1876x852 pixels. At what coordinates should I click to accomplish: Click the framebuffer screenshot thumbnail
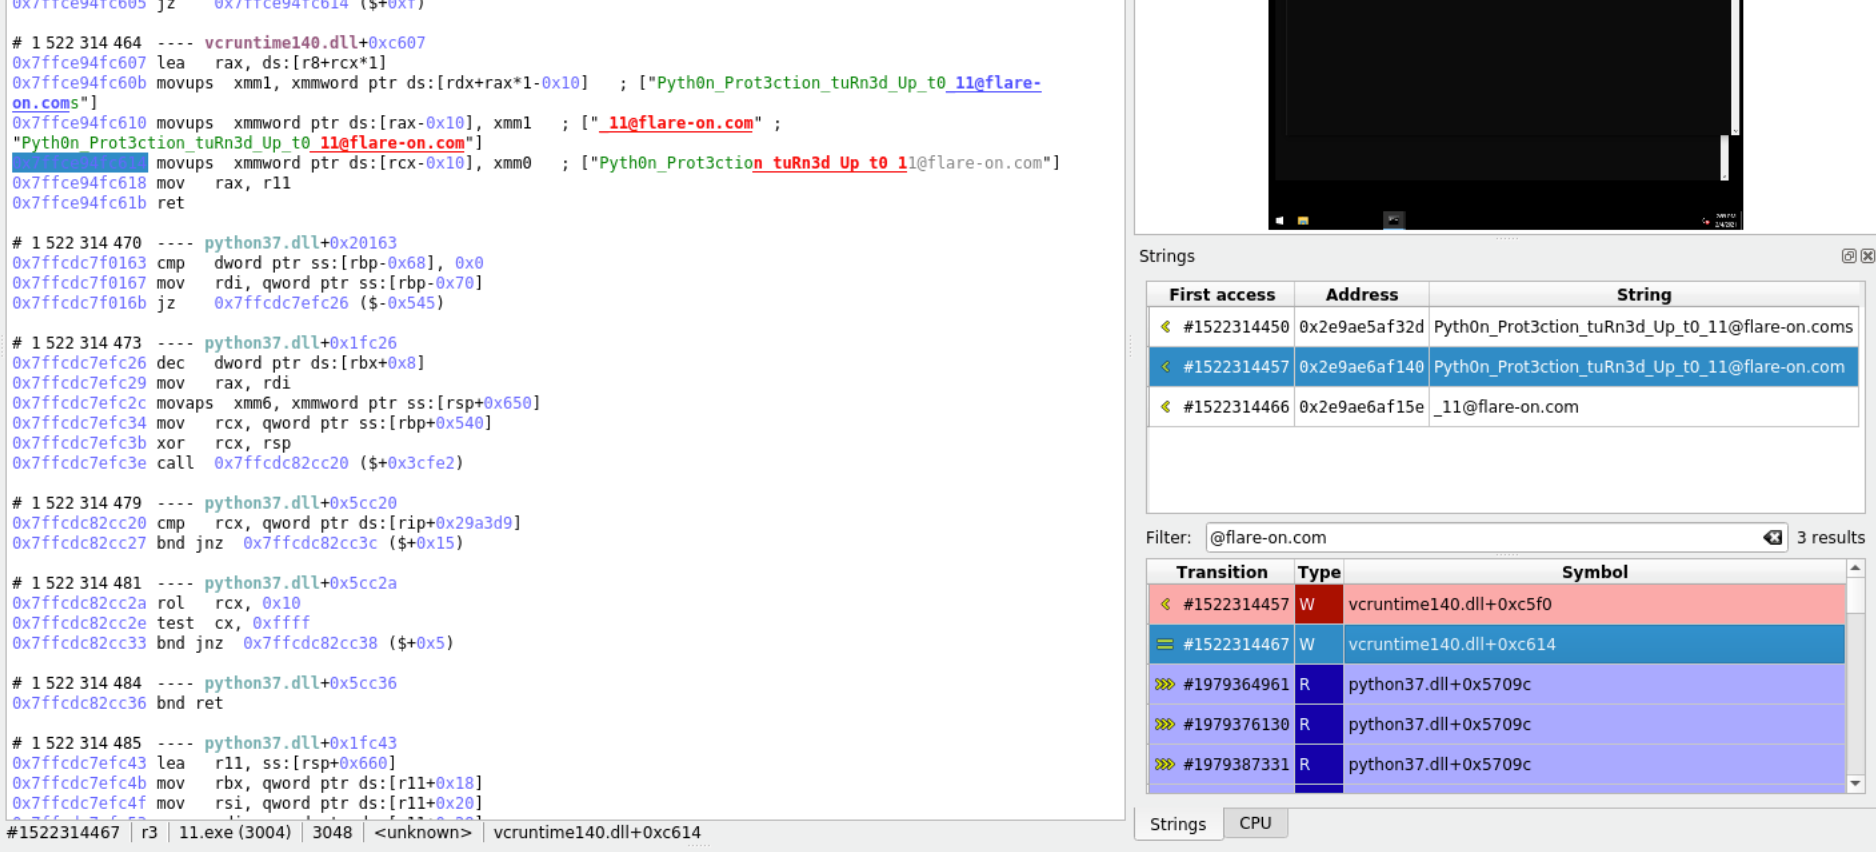coord(1505,114)
